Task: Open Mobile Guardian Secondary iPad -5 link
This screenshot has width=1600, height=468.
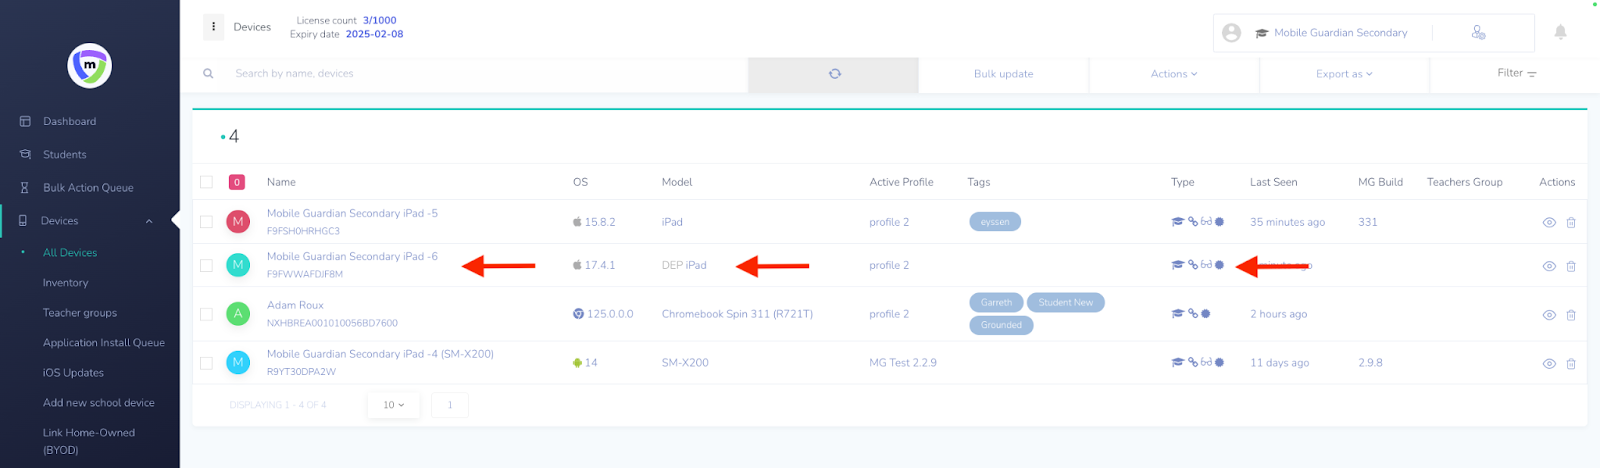Action: click(x=352, y=213)
